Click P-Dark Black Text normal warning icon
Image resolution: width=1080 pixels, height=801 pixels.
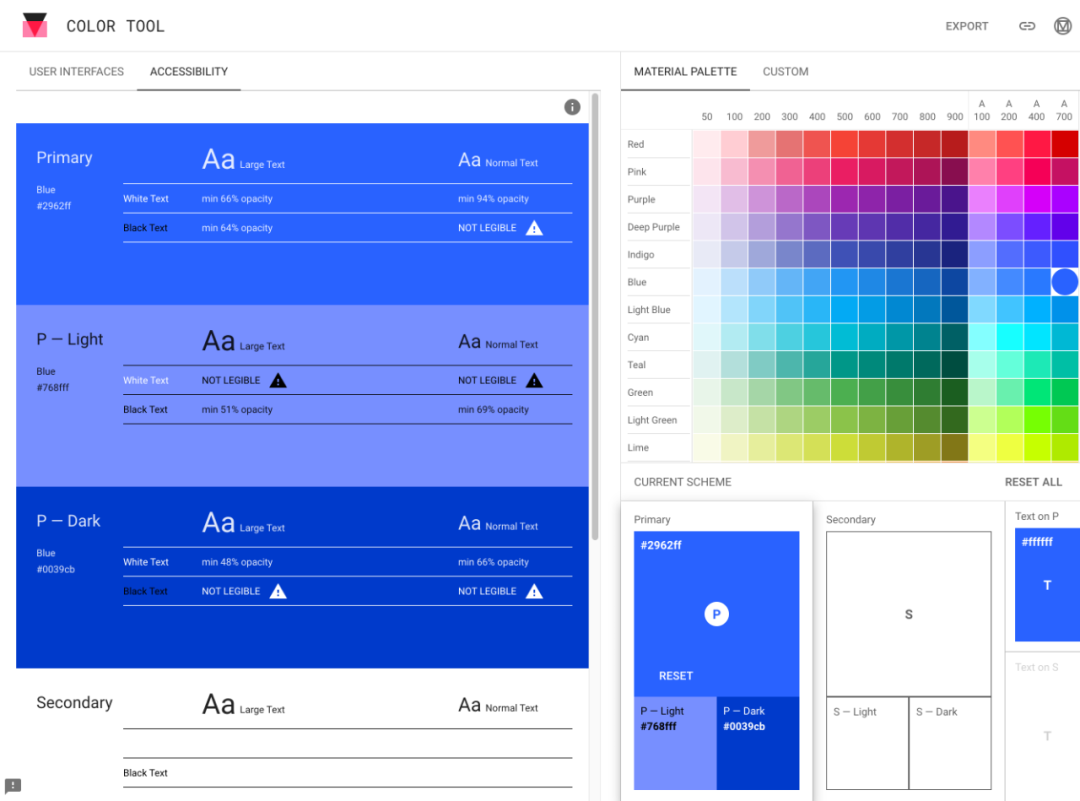tap(534, 591)
